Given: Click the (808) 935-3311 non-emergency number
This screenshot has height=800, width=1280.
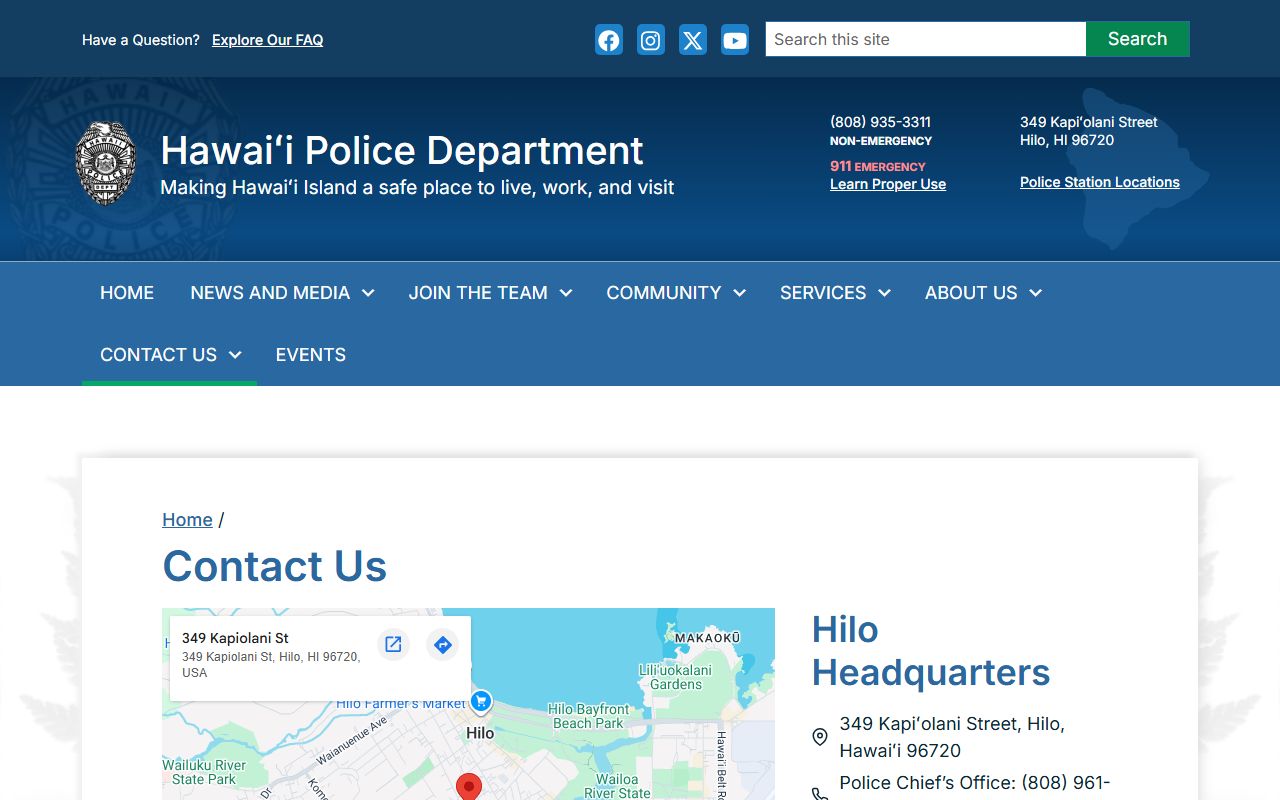Looking at the screenshot, I should 880,122.
